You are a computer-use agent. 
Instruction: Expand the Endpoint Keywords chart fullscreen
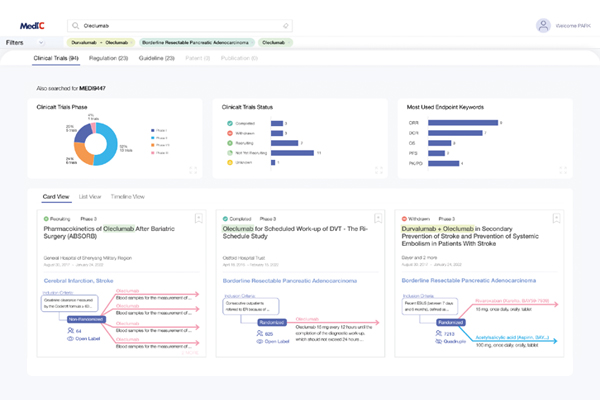point(565,171)
